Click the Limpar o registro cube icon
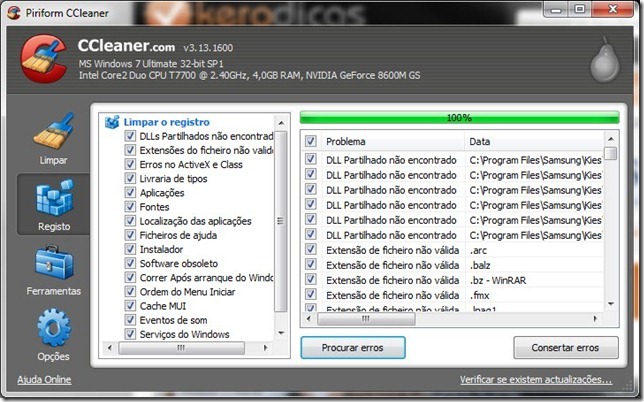The height and width of the screenshot is (402, 644). pyautogui.click(x=112, y=122)
